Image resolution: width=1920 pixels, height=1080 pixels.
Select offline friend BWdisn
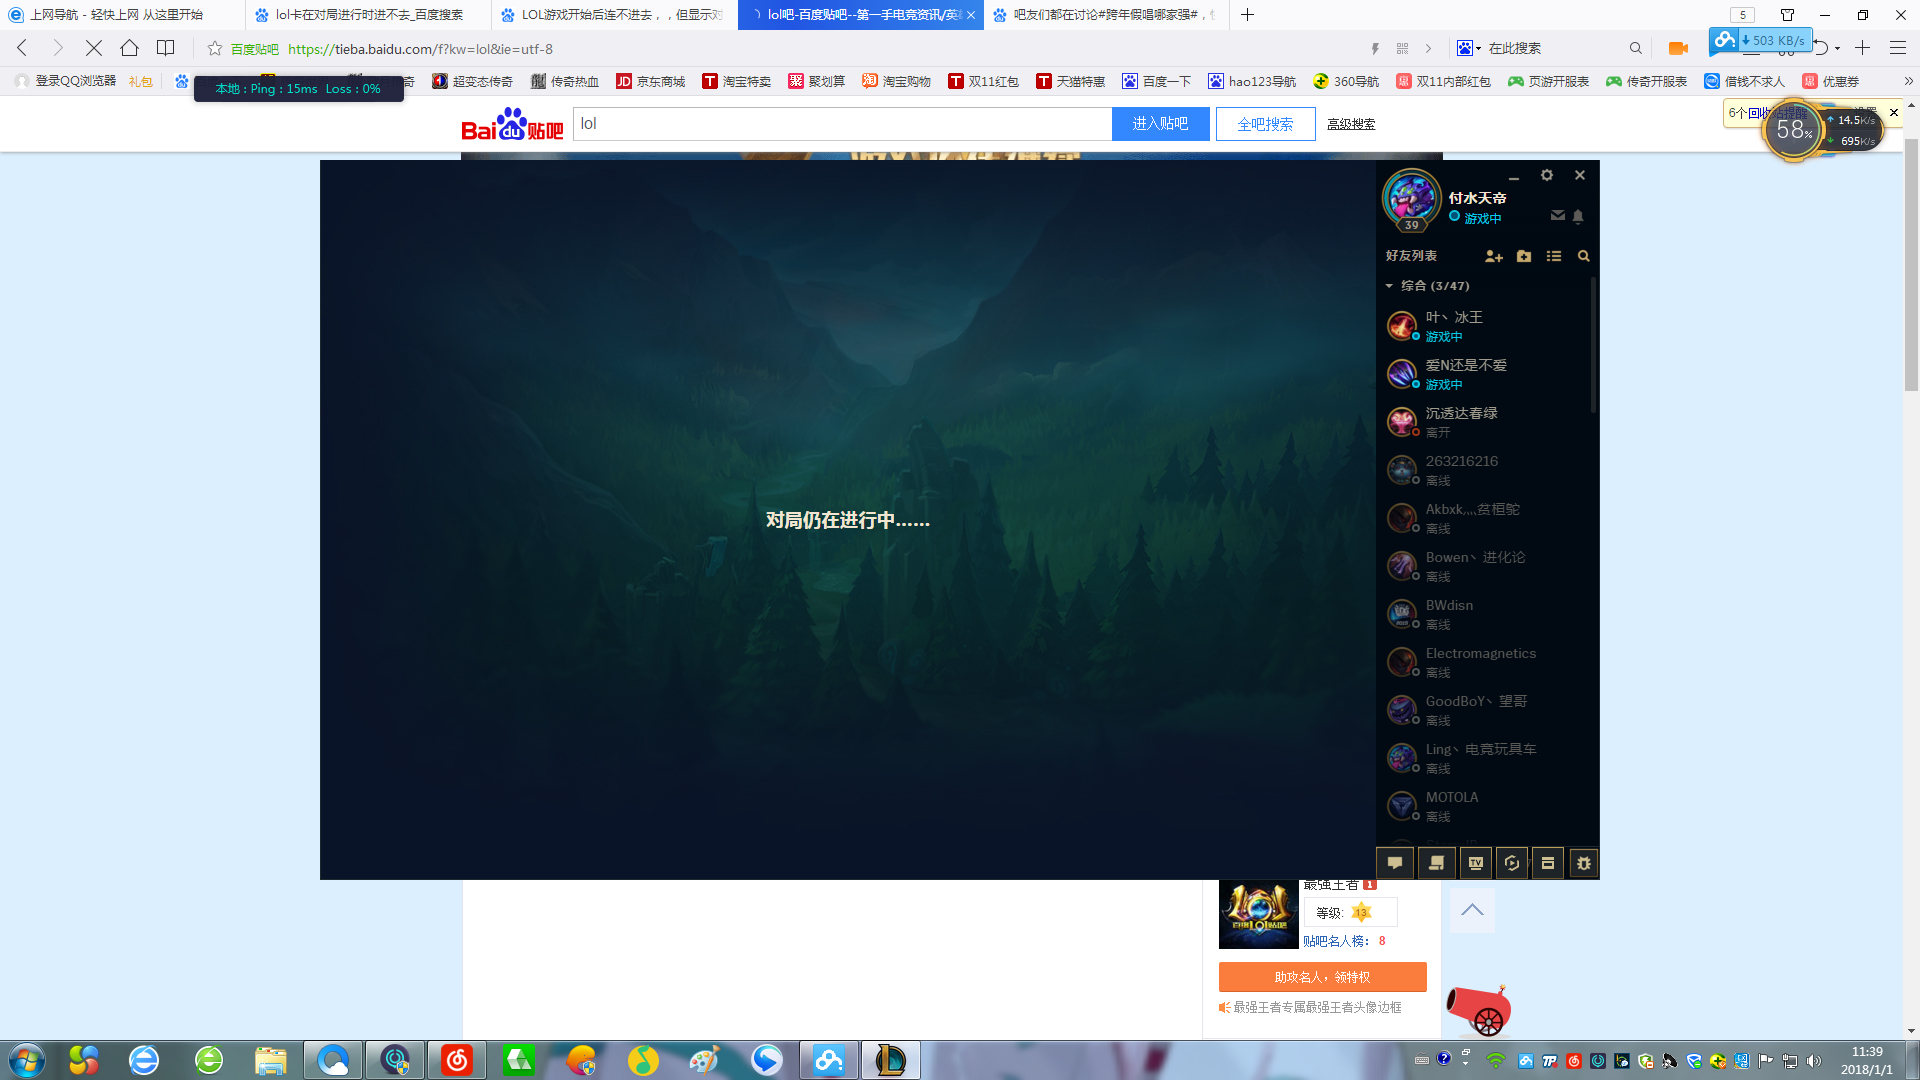point(1484,614)
